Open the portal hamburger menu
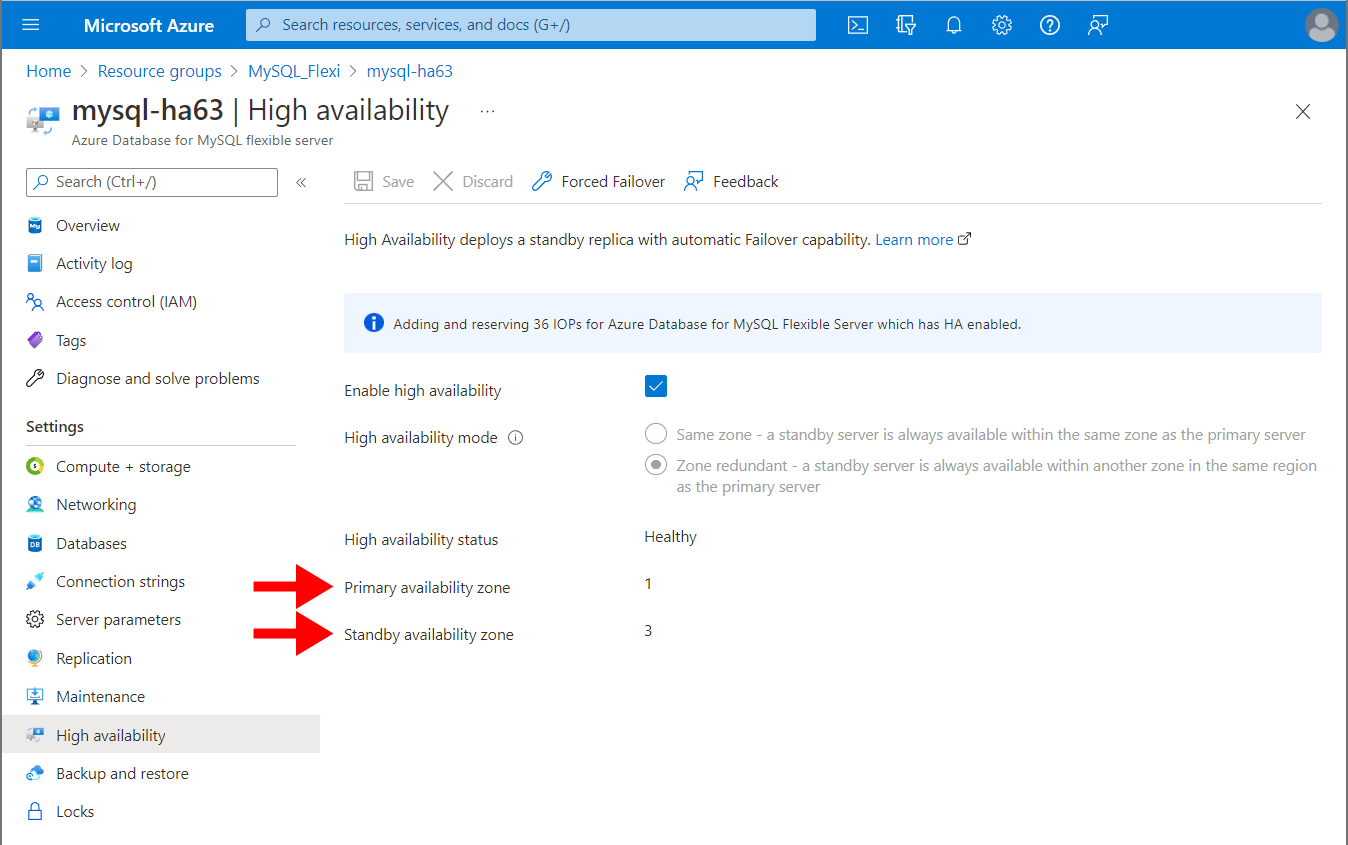Image resolution: width=1348 pixels, height=845 pixels. tap(29, 25)
